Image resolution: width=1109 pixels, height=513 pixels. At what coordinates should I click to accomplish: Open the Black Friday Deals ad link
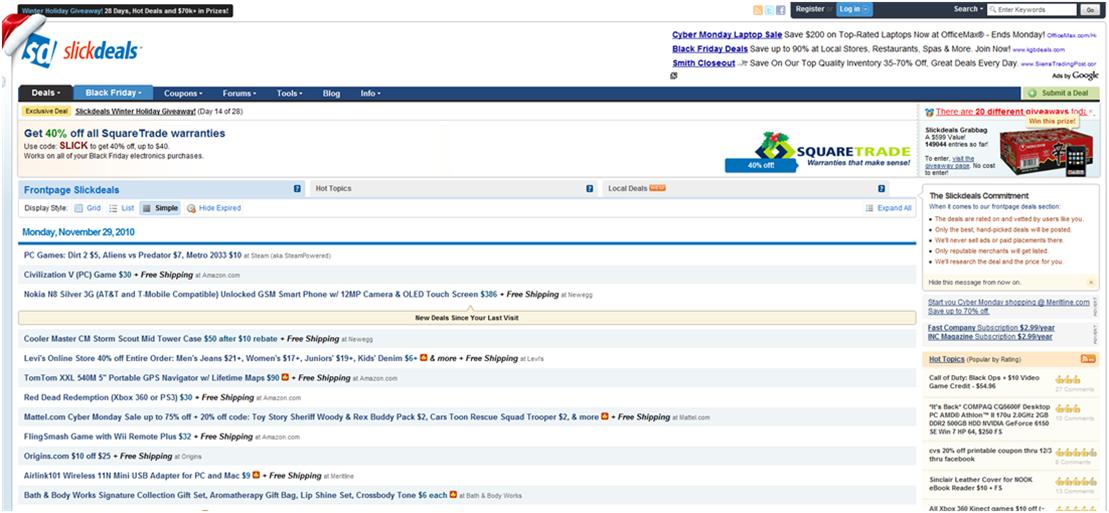(709, 49)
